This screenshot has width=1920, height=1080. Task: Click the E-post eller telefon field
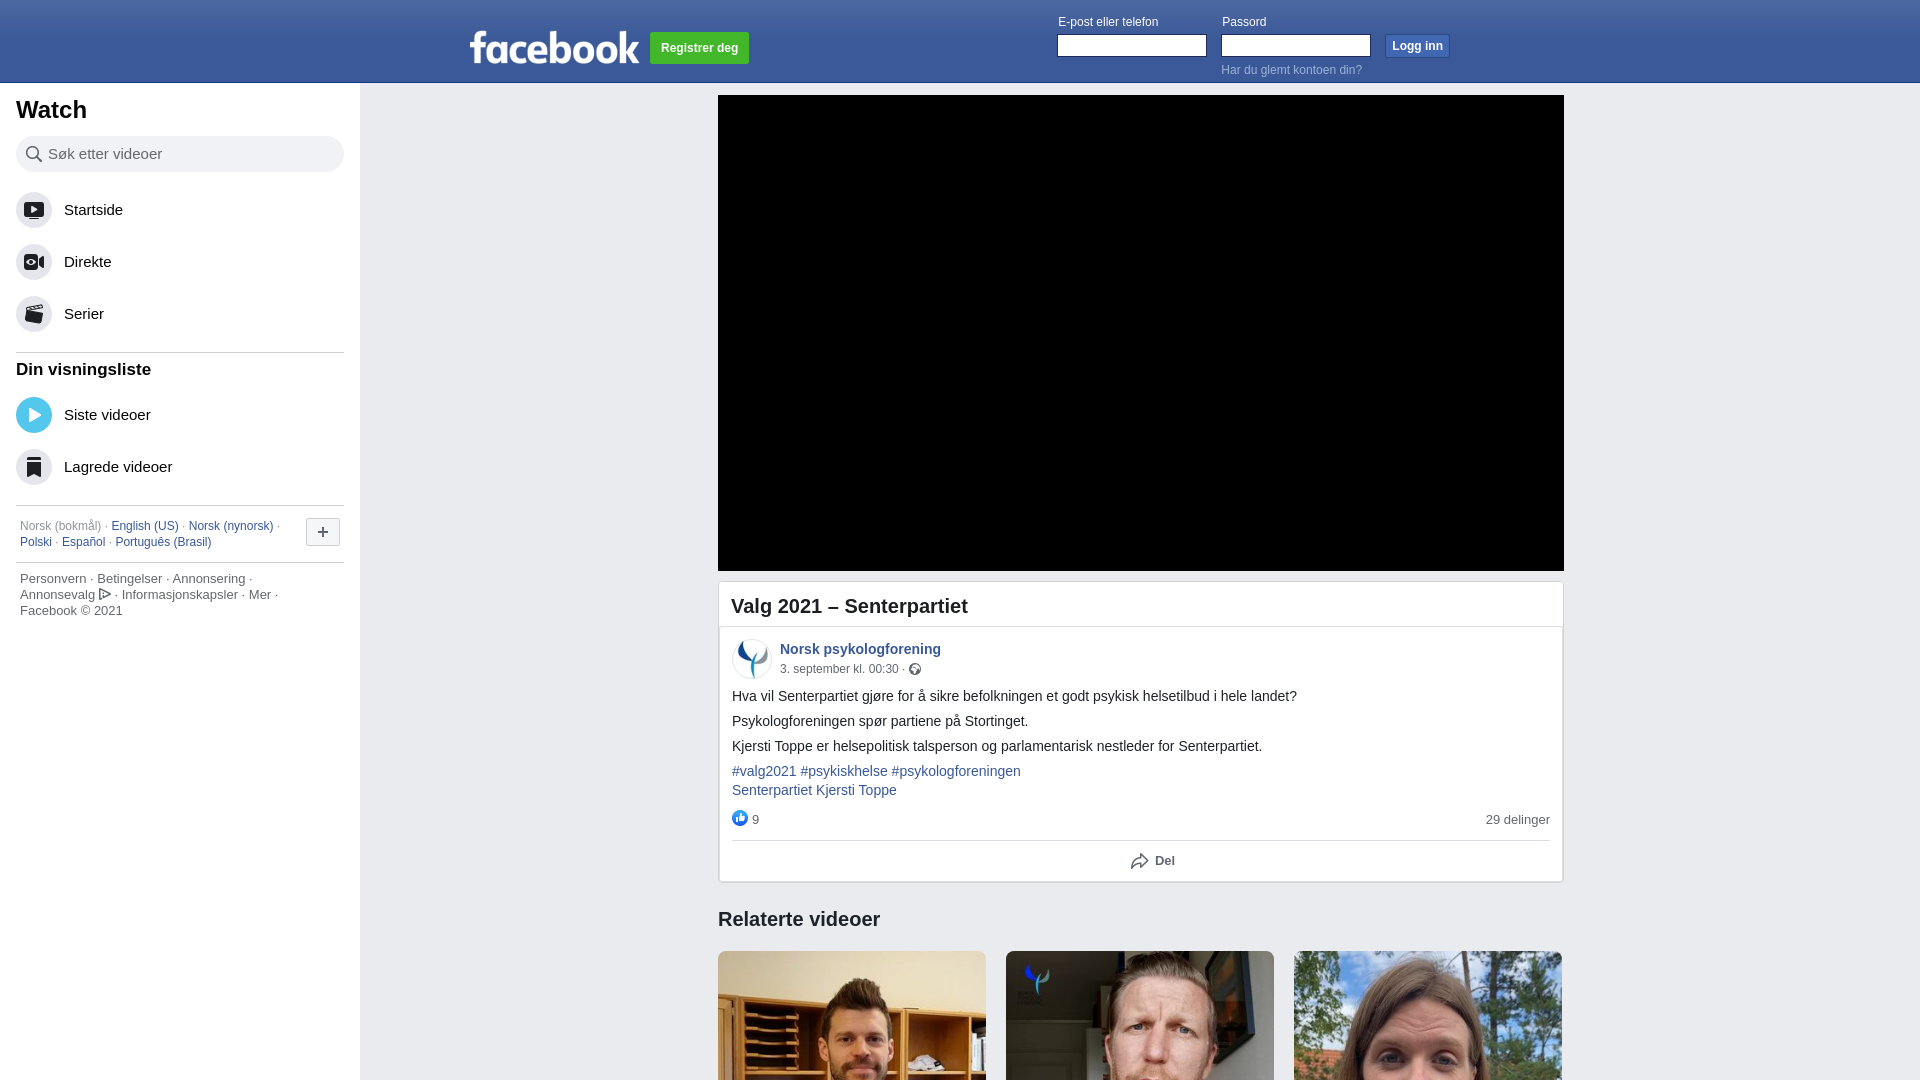[1132, 46]
